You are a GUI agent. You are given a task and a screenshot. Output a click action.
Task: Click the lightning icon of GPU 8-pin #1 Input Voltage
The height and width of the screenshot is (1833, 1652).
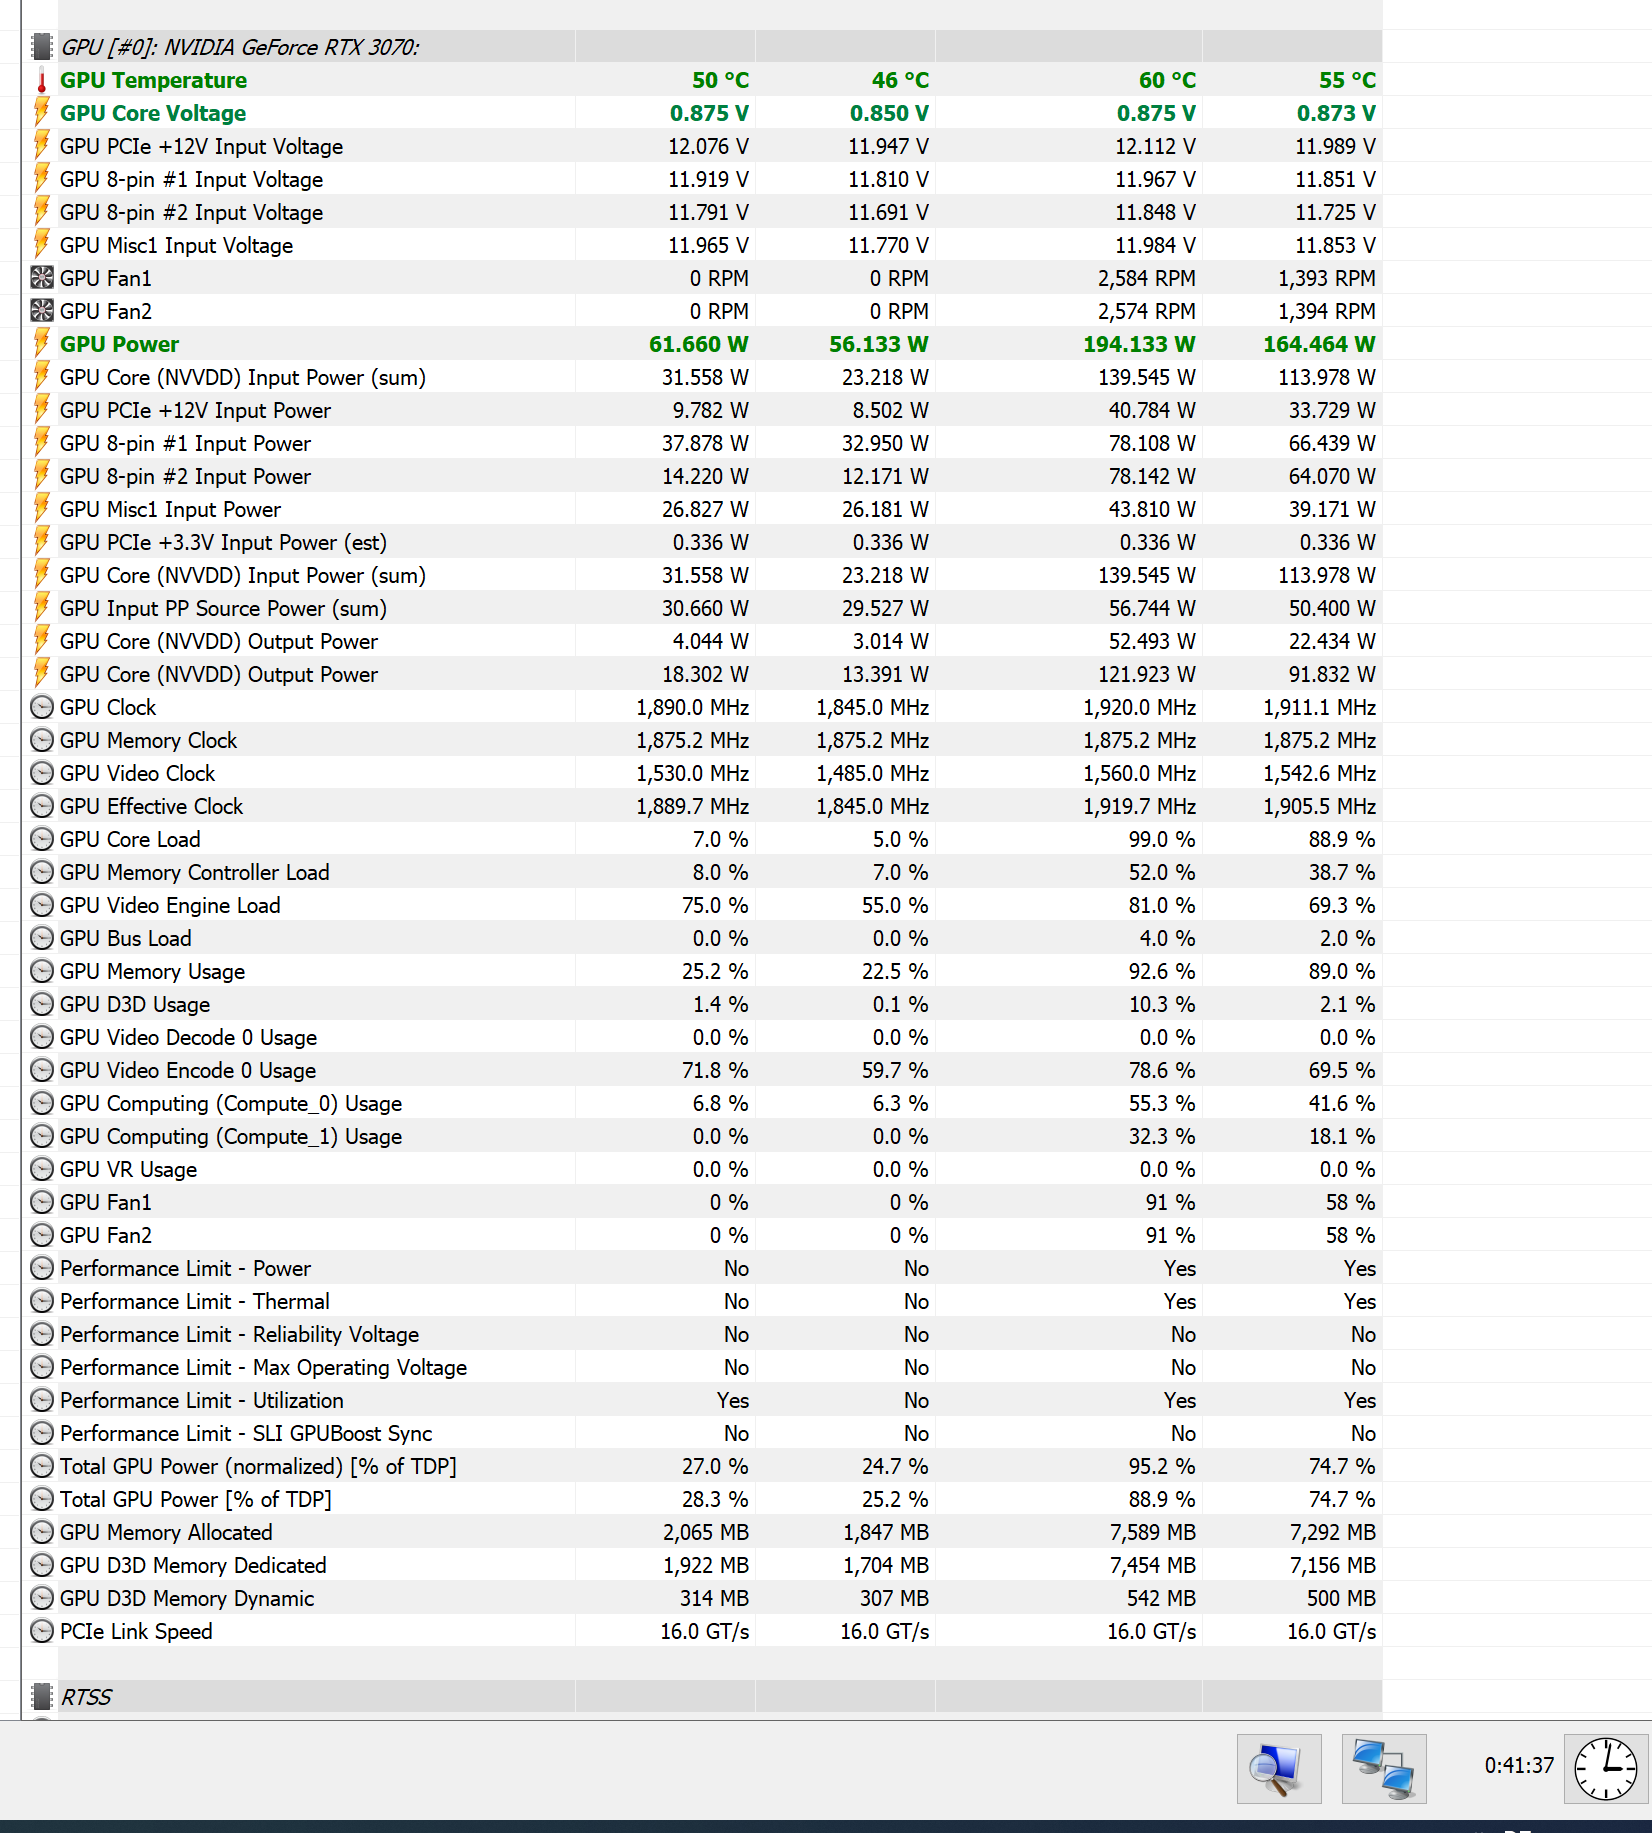(x=42, y=179)
